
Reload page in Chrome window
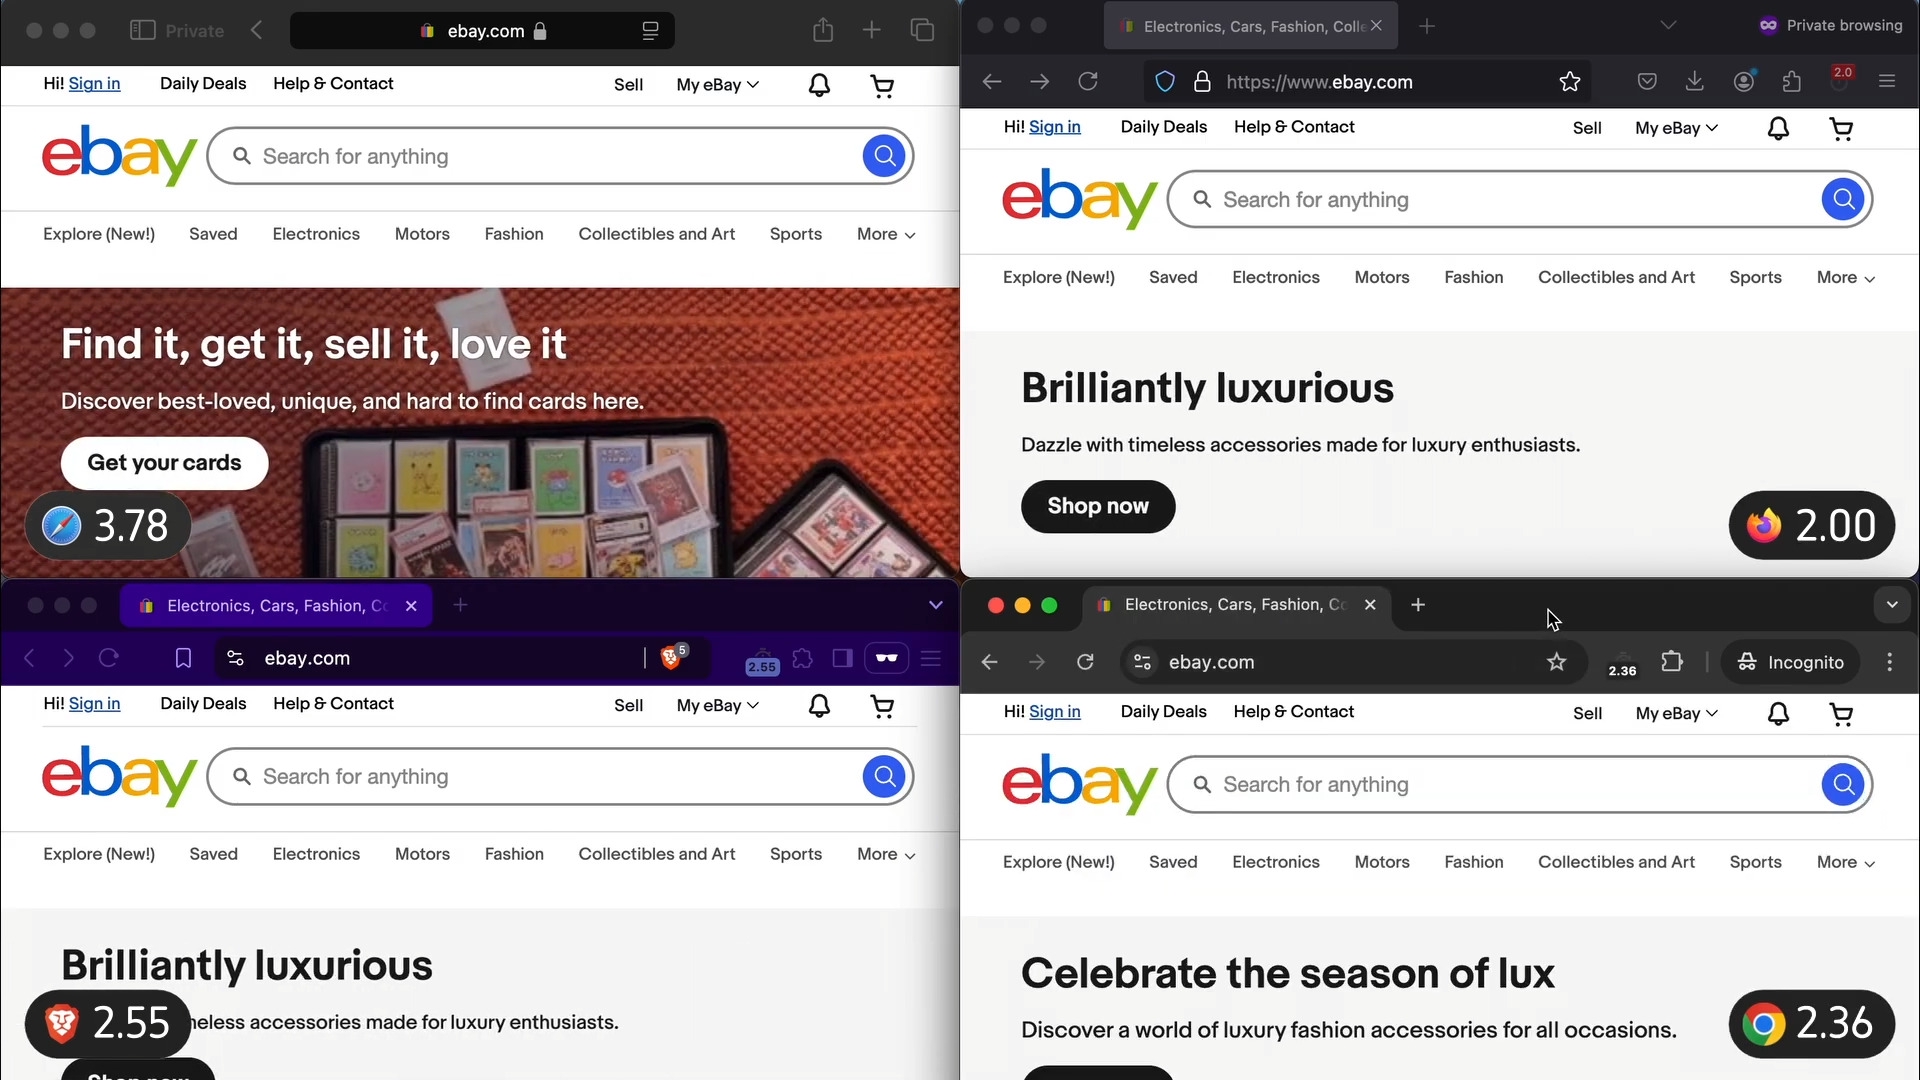[x=1085, y=661]
